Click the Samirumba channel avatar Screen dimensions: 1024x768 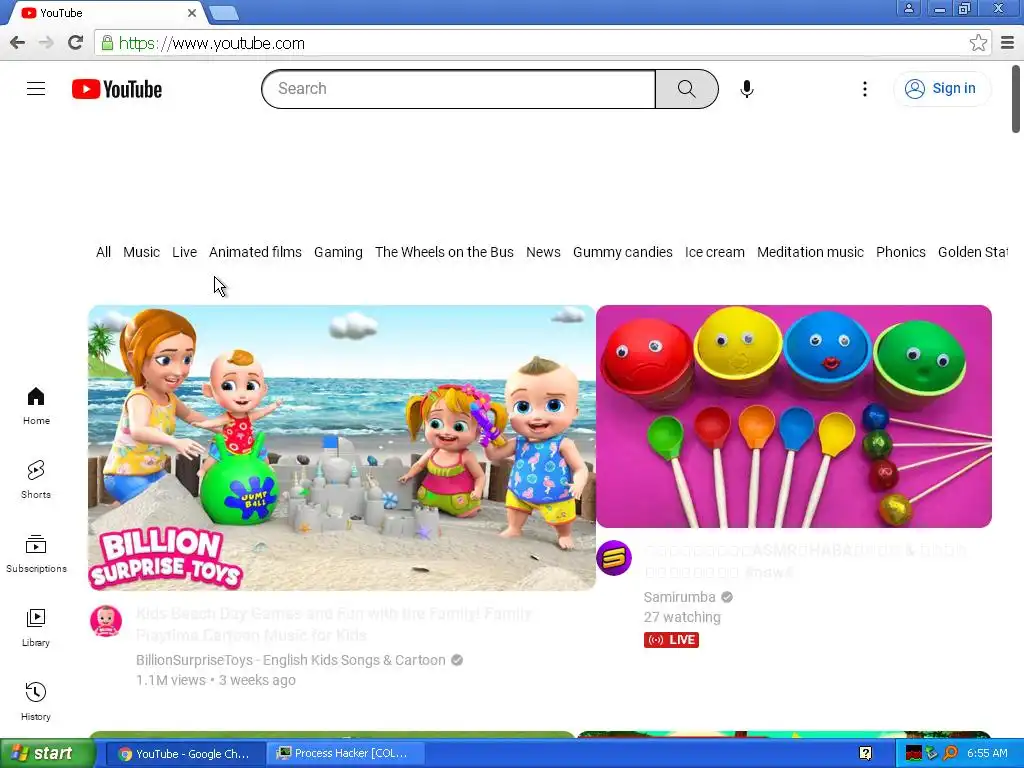tap(614, 558)
